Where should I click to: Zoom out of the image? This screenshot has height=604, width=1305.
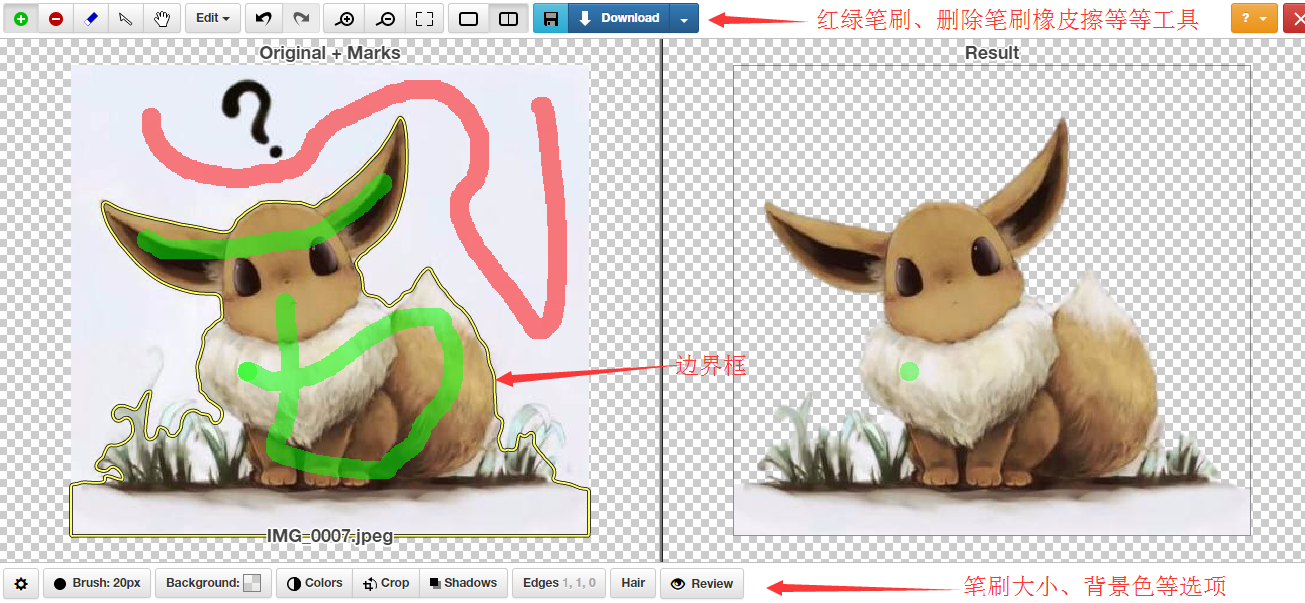point(385,18)
